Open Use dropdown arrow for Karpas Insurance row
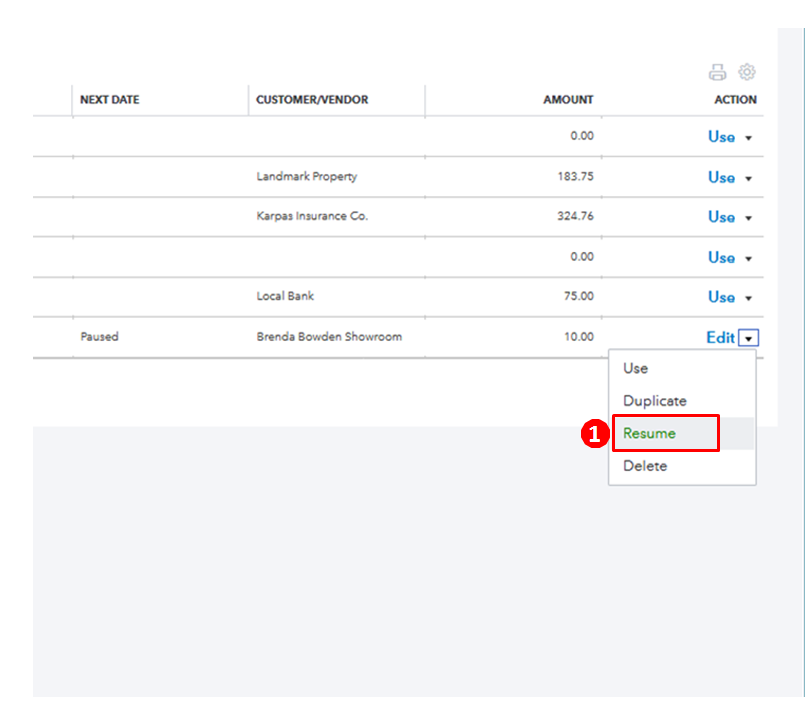805x702 pixels. tap(749, 218)
